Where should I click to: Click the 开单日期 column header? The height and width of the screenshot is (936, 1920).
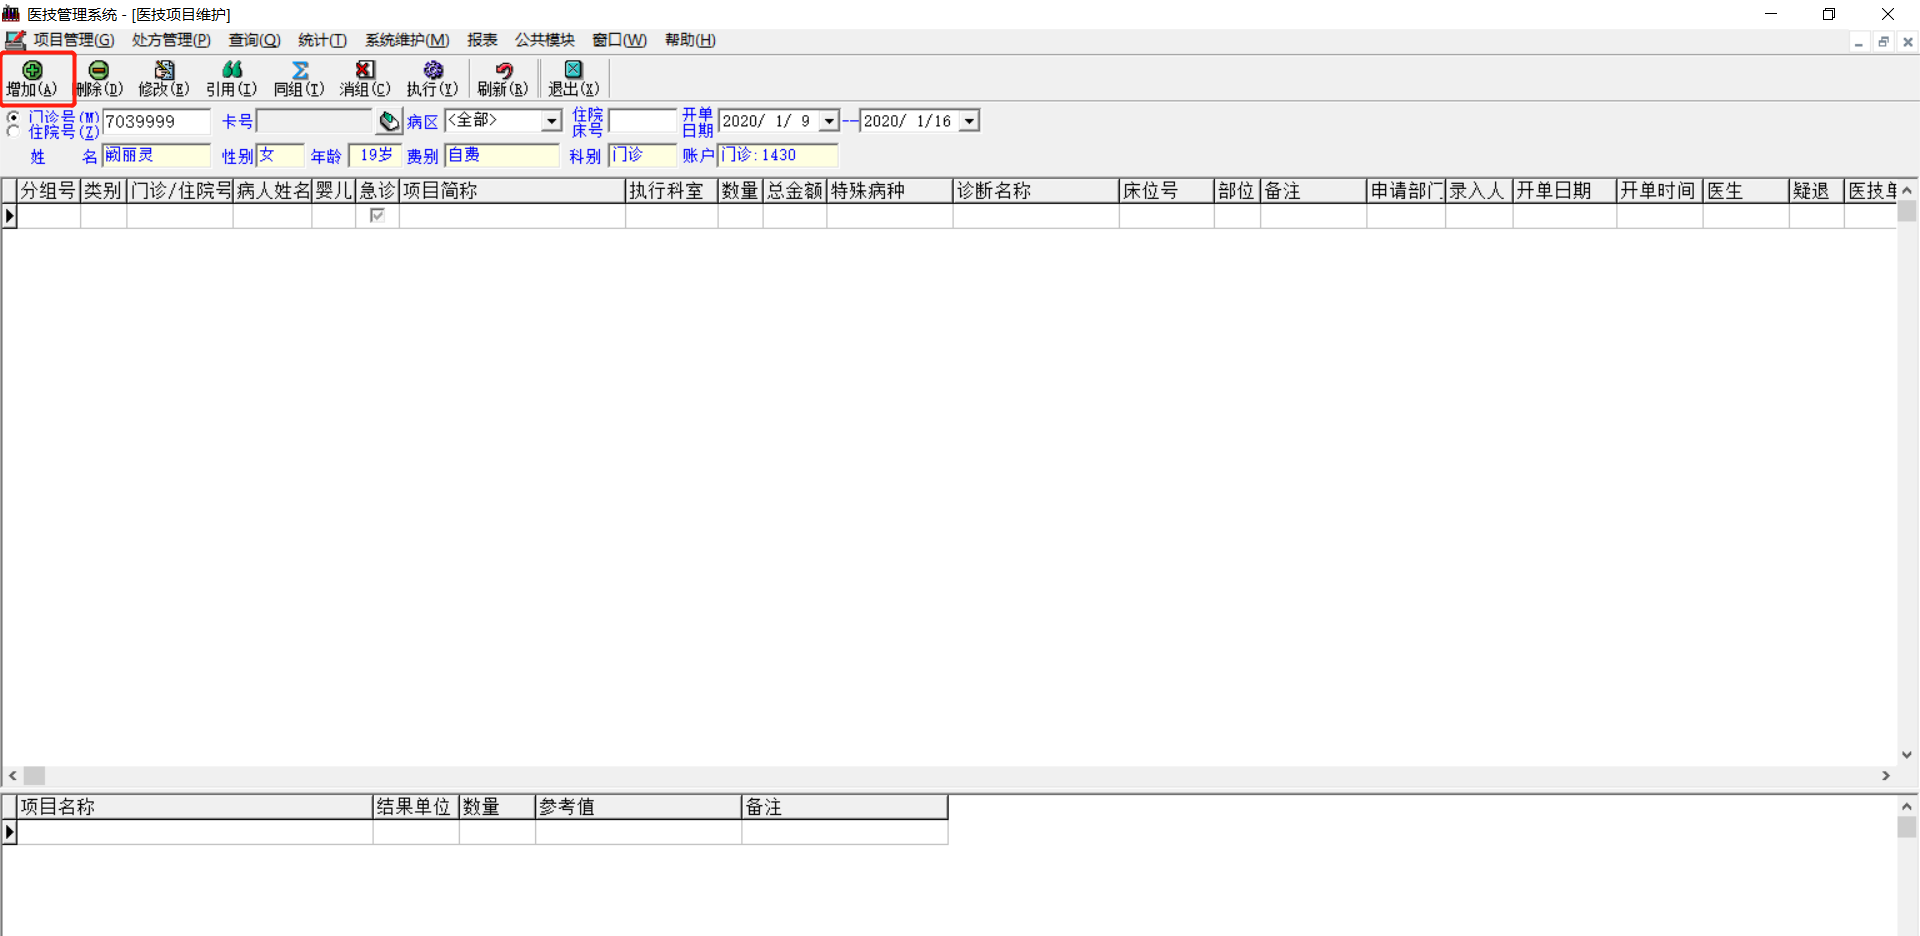pyautogui.click(x=1565, y=191)
